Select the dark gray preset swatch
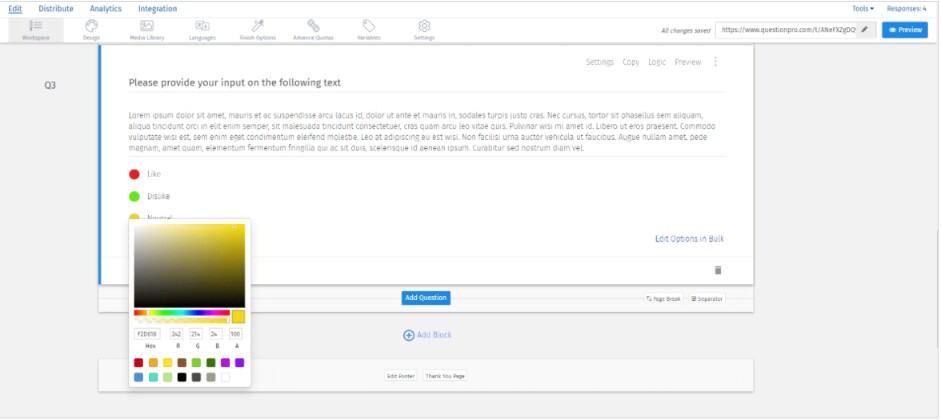Screen dimensions: 941x420 196,377
